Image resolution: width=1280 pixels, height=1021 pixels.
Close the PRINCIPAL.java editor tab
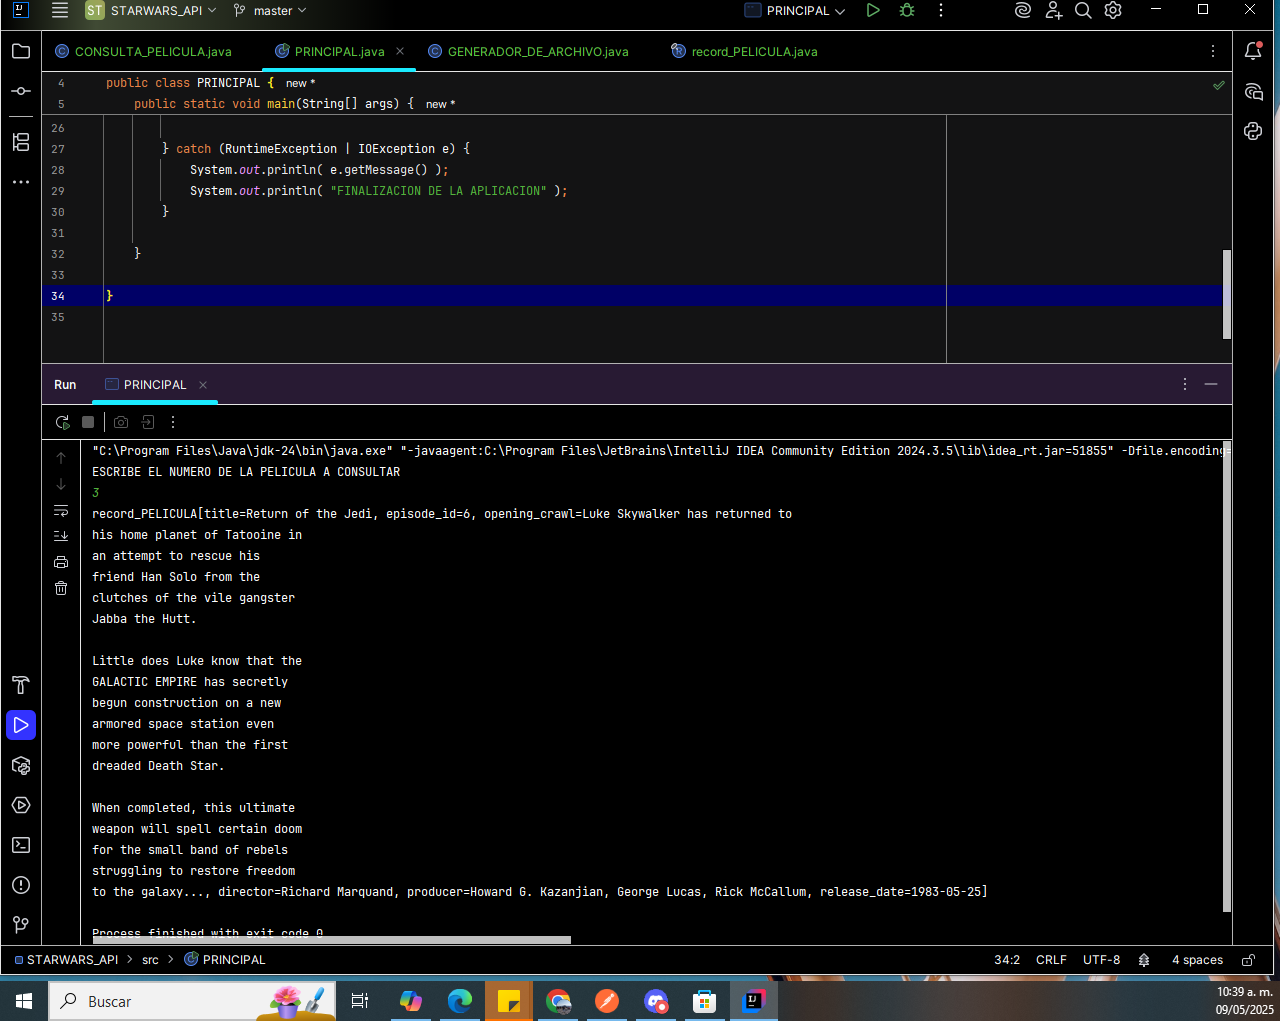[400, 51]
